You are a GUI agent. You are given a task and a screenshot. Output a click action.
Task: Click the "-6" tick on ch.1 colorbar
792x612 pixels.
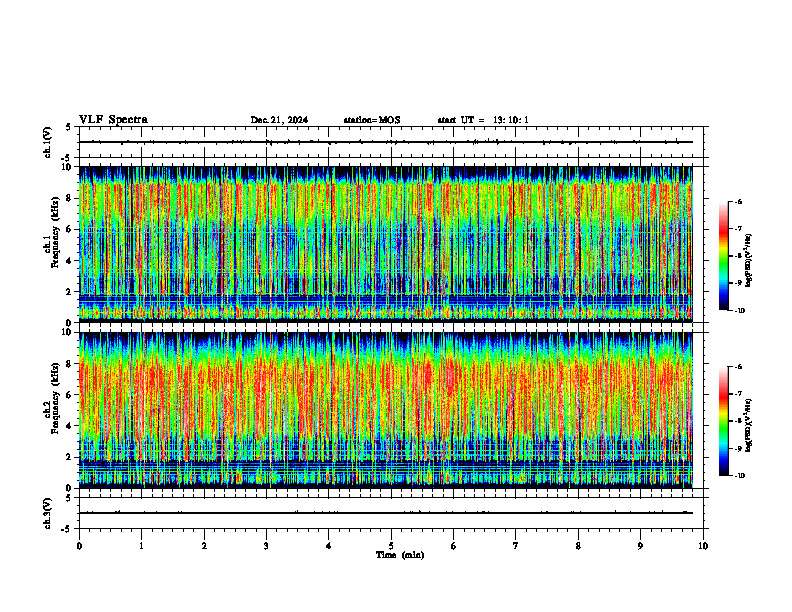click(x=738, y=202)
